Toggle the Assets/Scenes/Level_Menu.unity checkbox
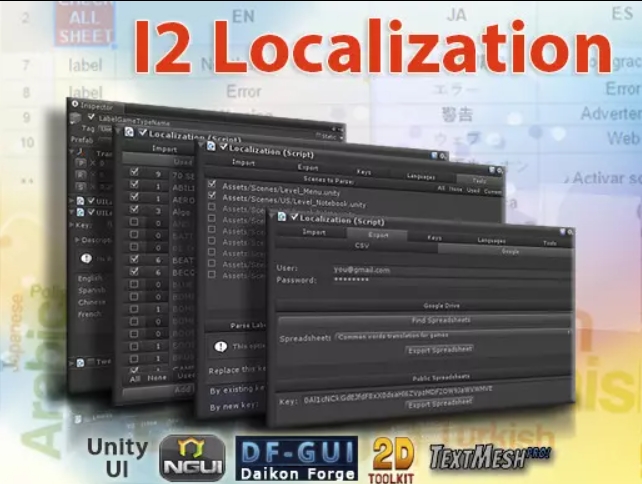Image resolution: width=642 pixels, height=484 pixels. click(x=212, y=184)
